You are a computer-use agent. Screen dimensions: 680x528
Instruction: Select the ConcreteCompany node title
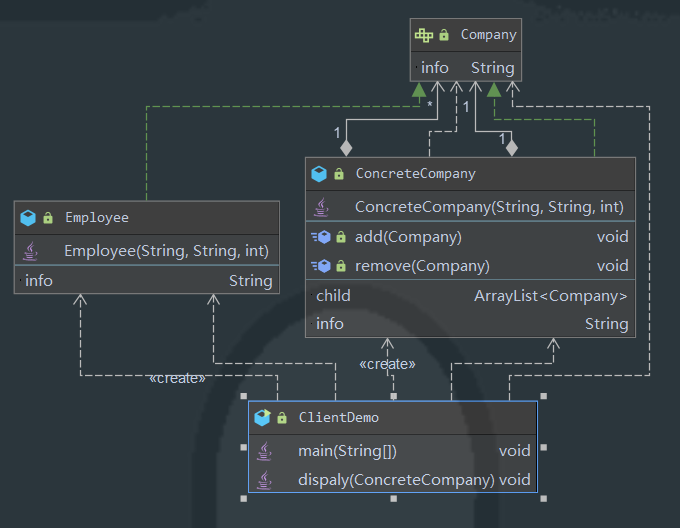point(415,174)
